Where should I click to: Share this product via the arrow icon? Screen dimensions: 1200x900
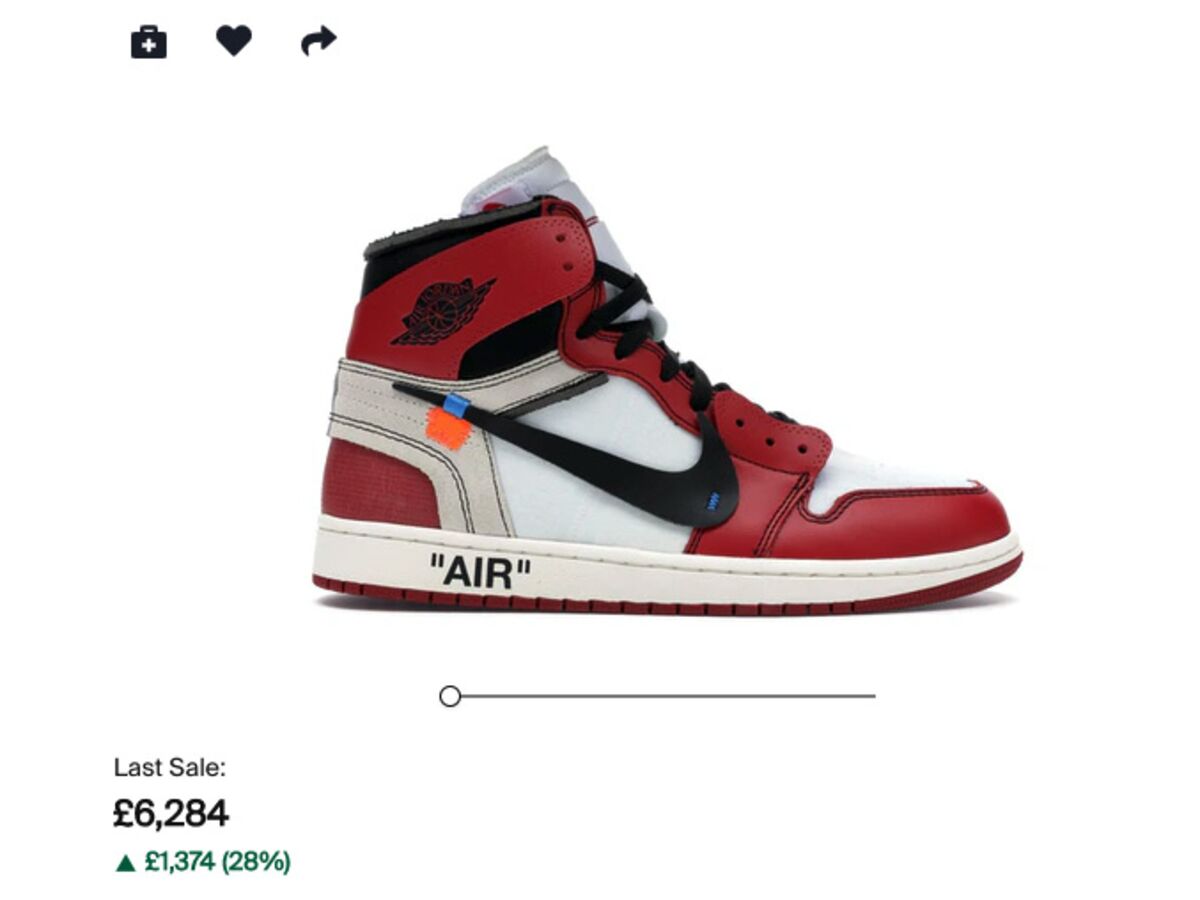coord(319,41)
